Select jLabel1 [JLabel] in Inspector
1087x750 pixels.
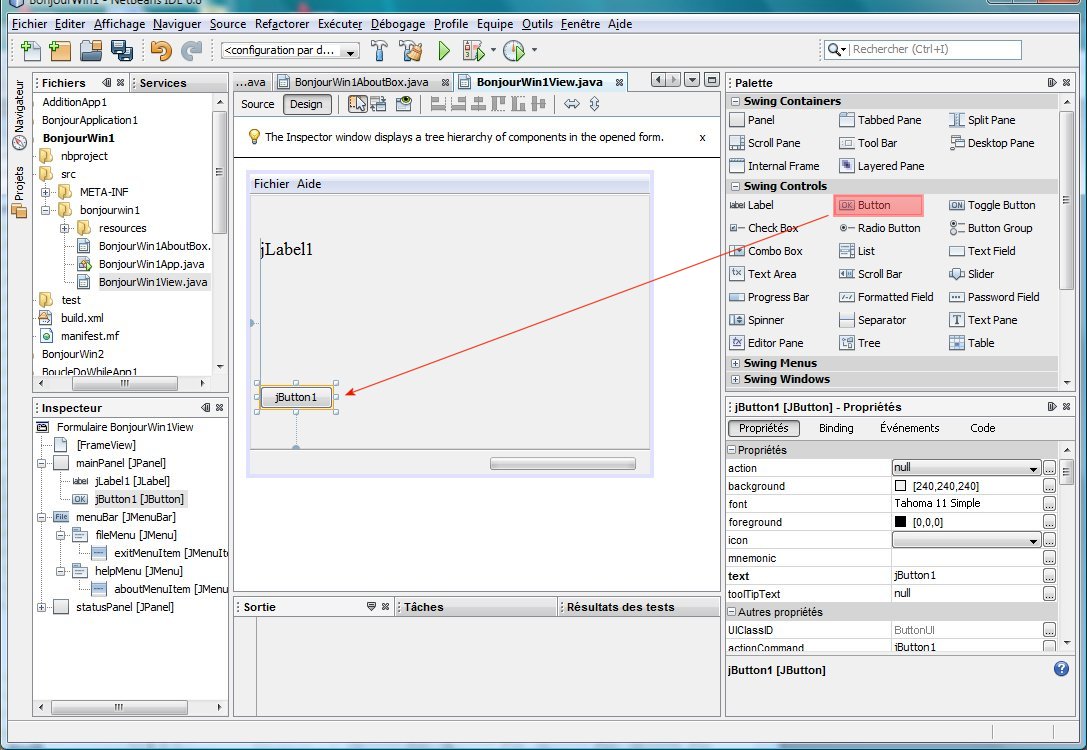coord(132,481)
